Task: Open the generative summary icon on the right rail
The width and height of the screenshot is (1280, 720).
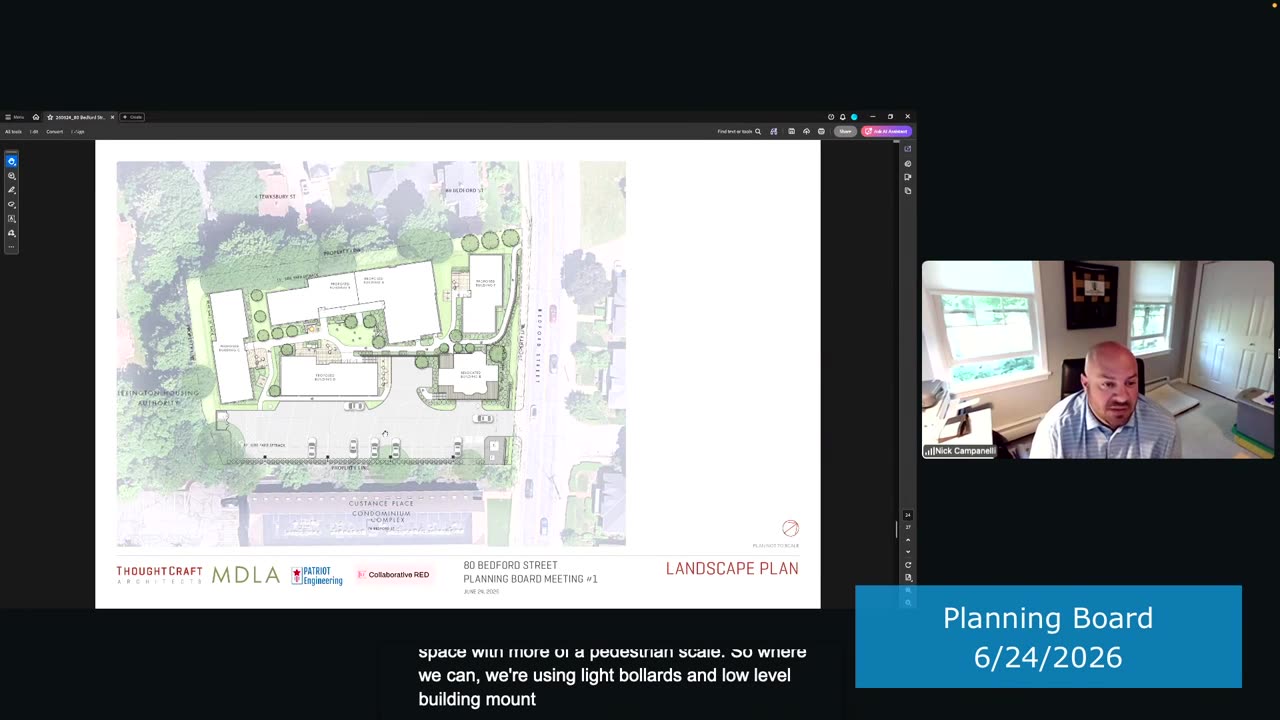Action: tap(908, 164)
